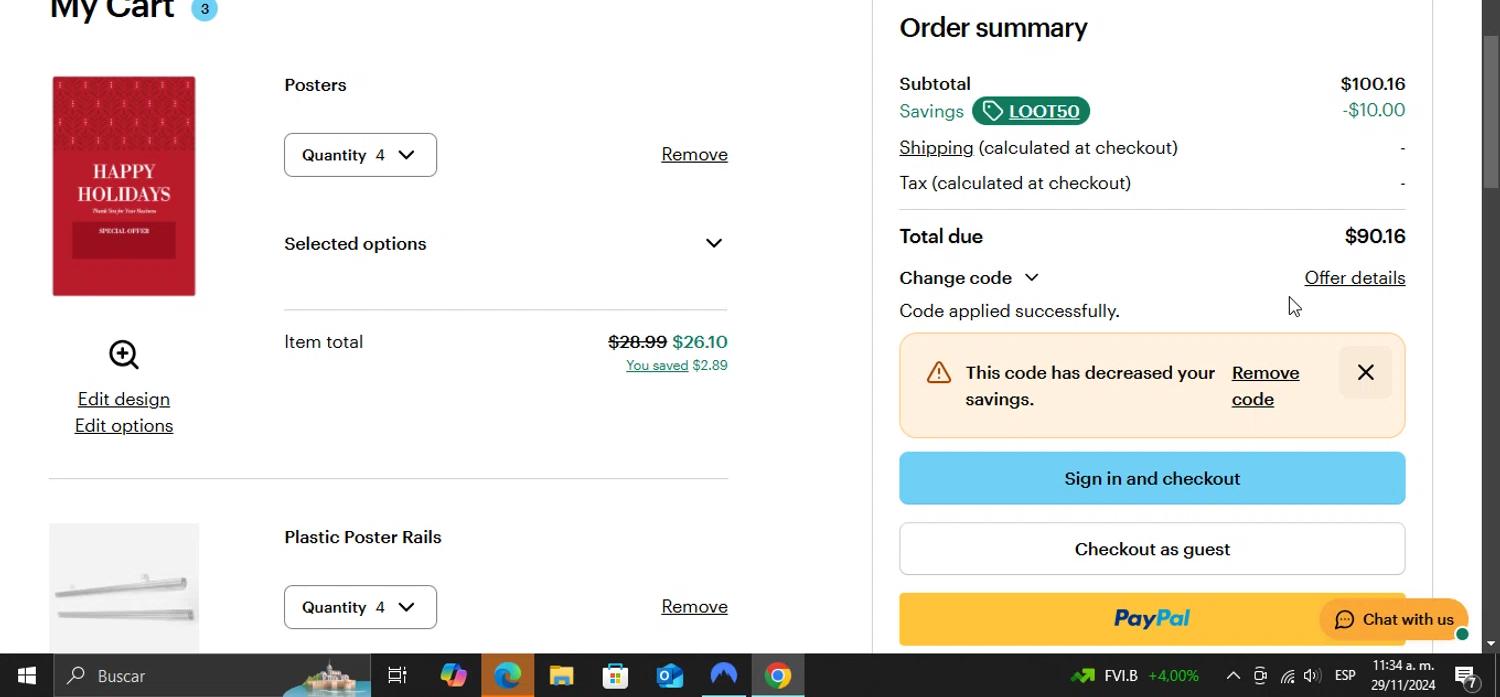Open Microsoft Edge from the taskbar
This screenshot has height=697, width=1500.
507,676
